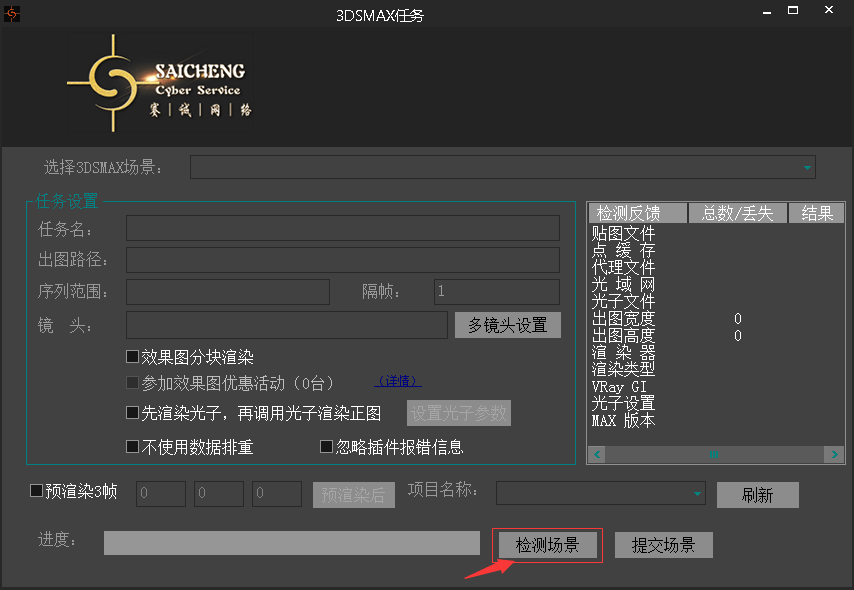
Task: Click the 设置光子参数 button
Action: pyautogui.click(x=459, y=413)
